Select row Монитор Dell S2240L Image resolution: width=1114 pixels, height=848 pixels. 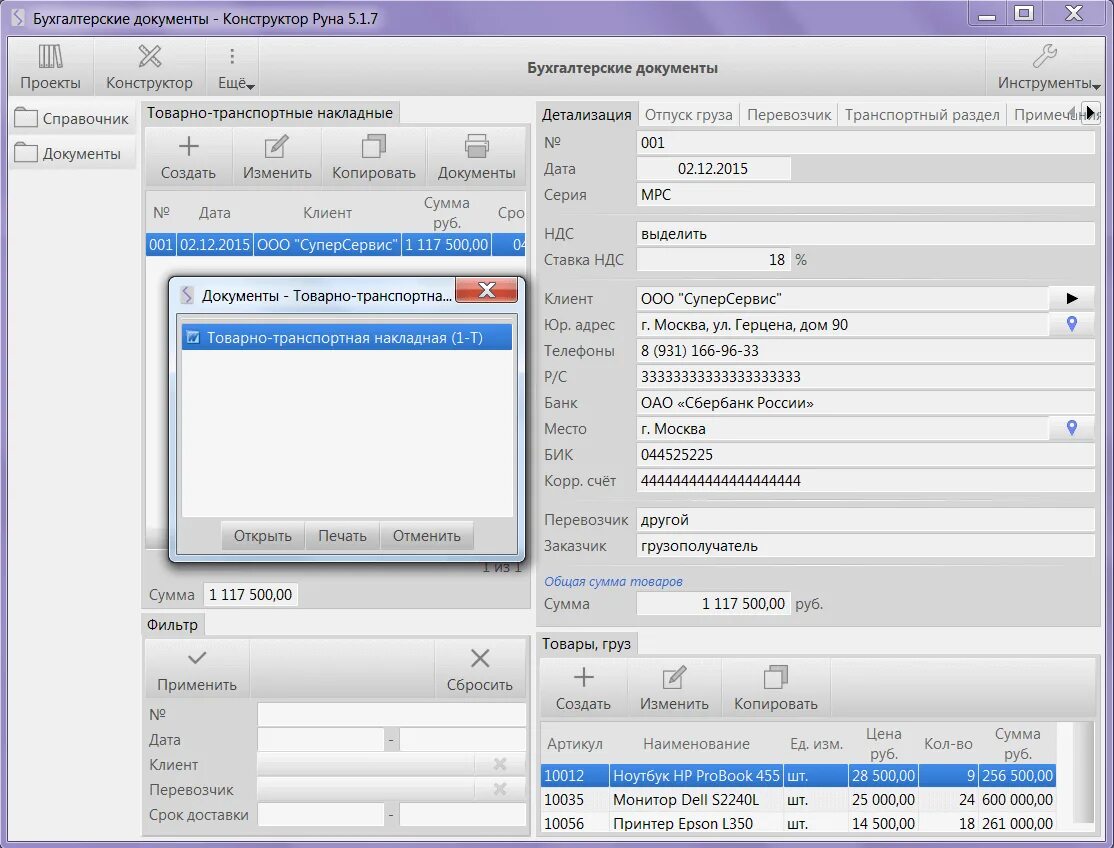click(x=798, y=800)
